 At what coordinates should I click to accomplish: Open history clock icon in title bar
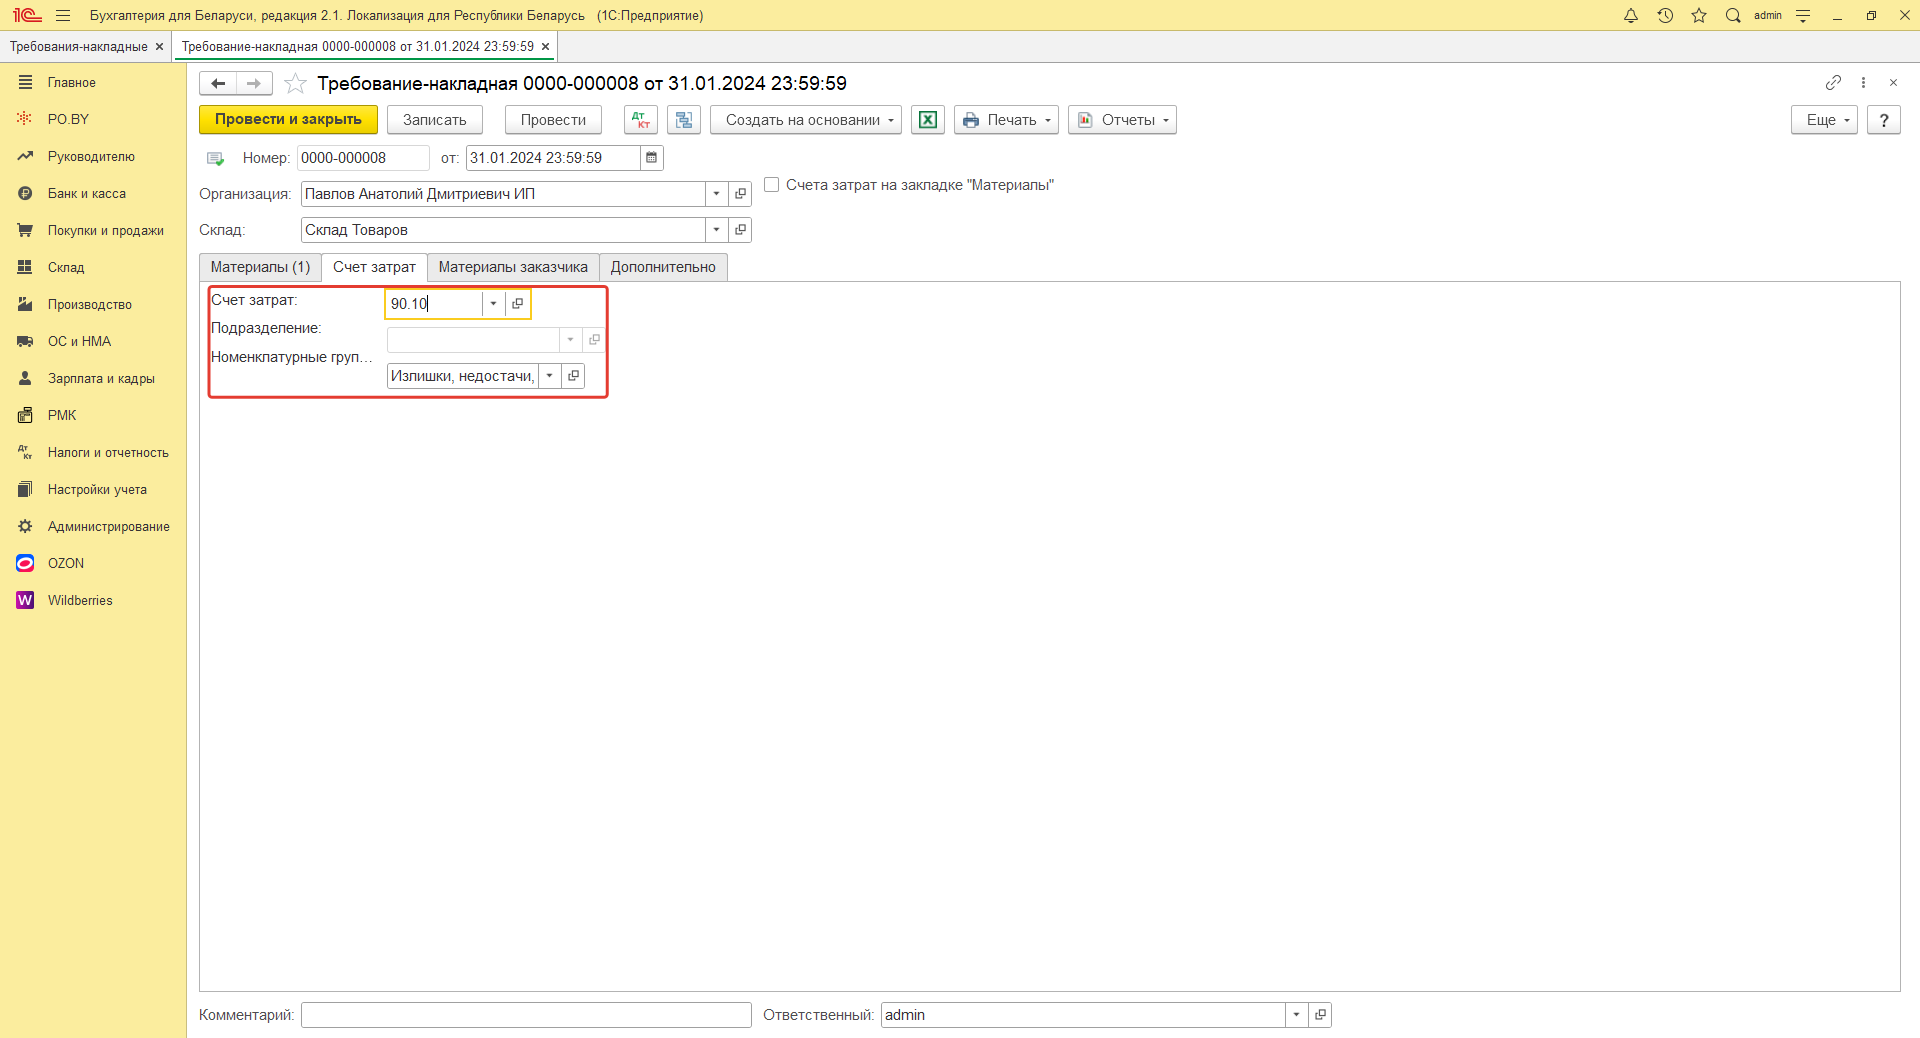coord(1665,15)
